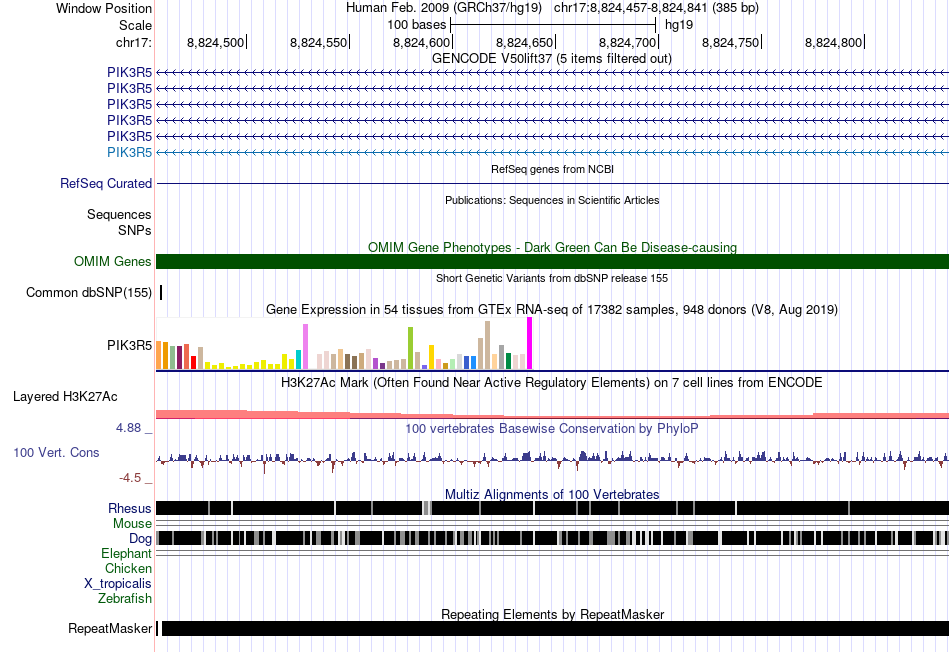
Task: Click the RepeatMasker track label
Action: click(x=110, y=628)
